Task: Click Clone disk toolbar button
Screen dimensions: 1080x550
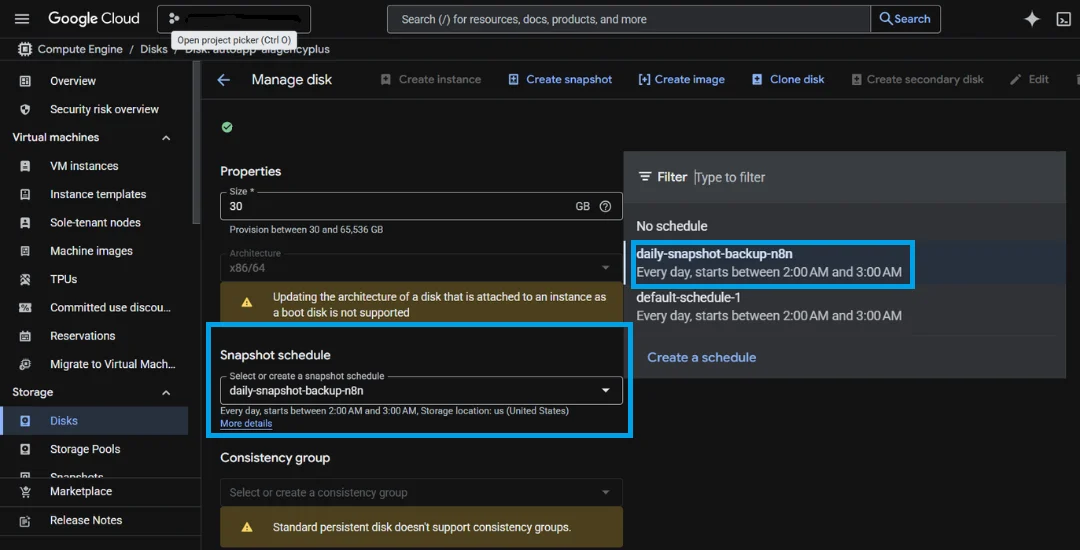Action: coord(788,79)
